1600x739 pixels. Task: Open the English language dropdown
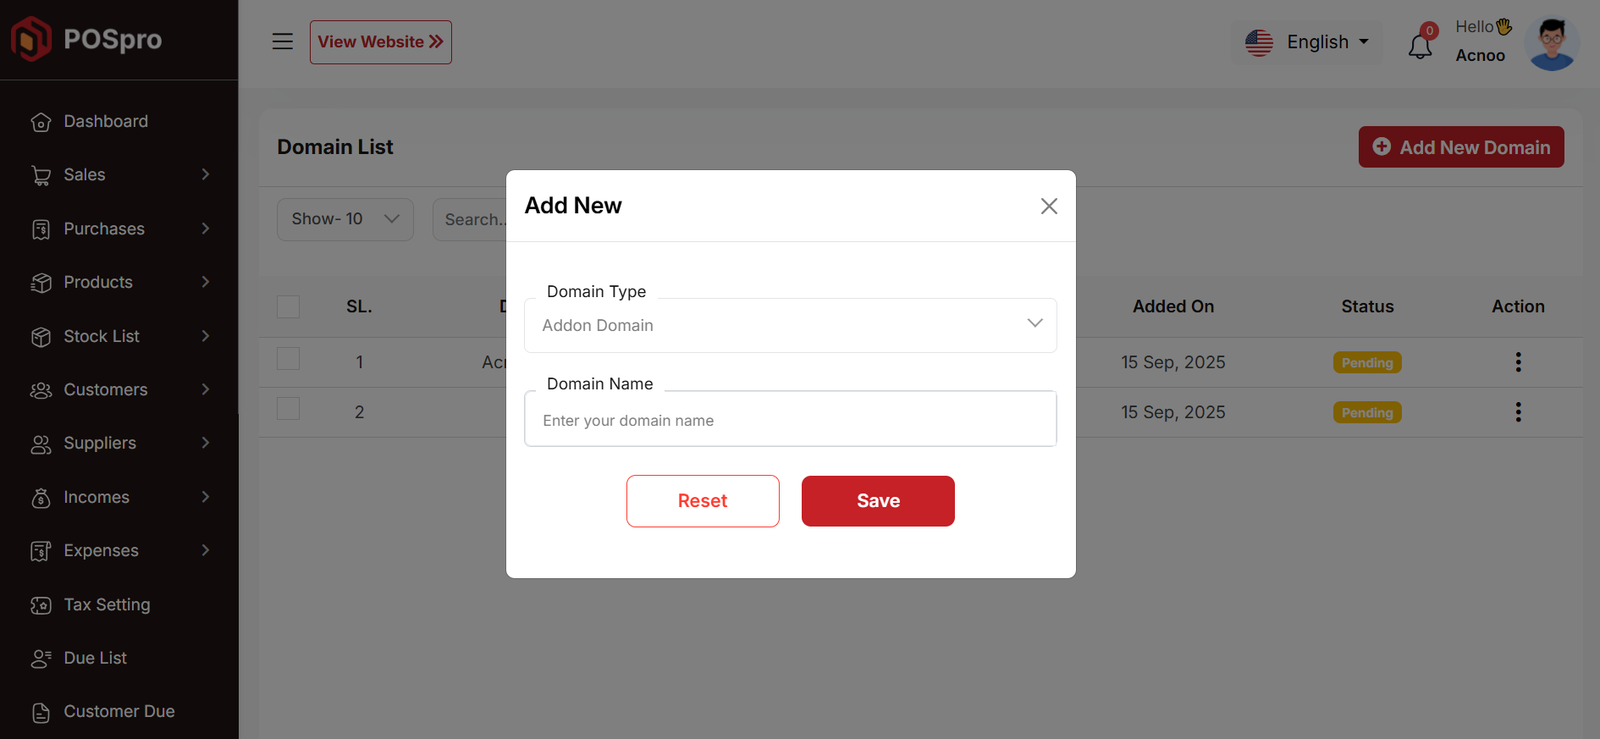pos(1307,42)
